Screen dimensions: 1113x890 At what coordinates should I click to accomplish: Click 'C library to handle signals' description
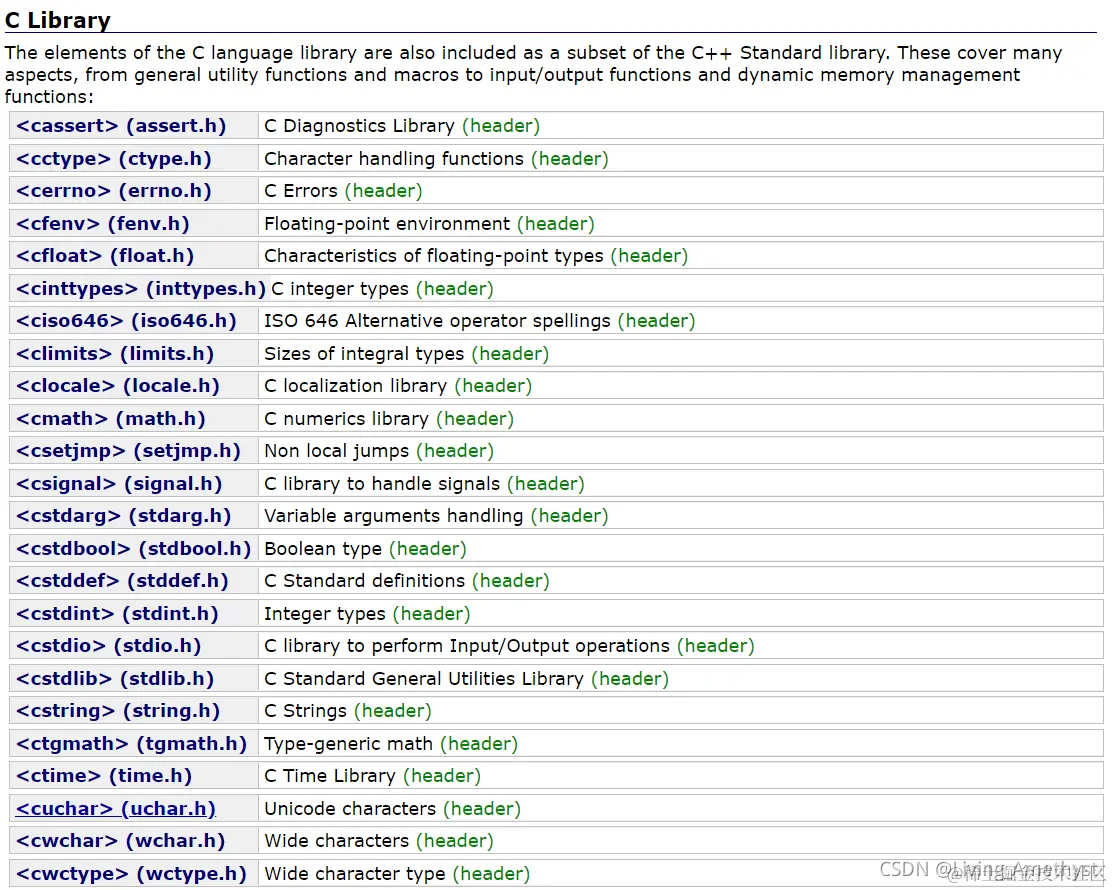pyautogui.click(x=382, y=483)
